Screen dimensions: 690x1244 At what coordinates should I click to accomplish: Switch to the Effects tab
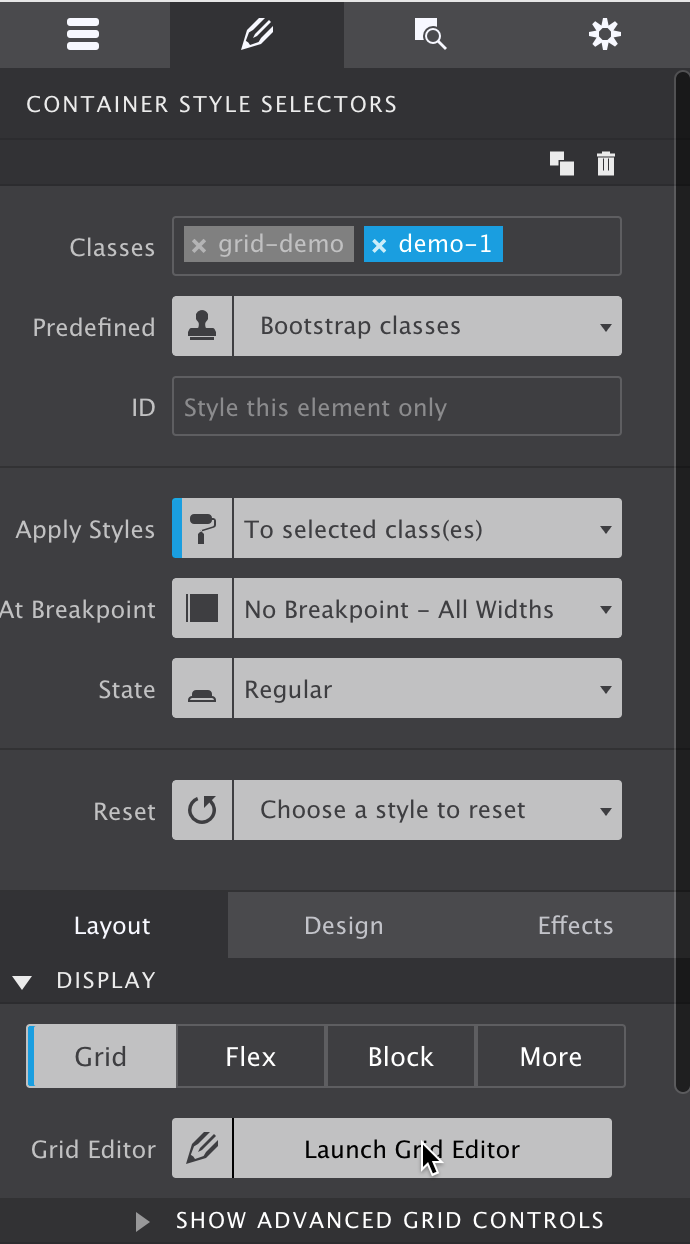coord(575,925)
